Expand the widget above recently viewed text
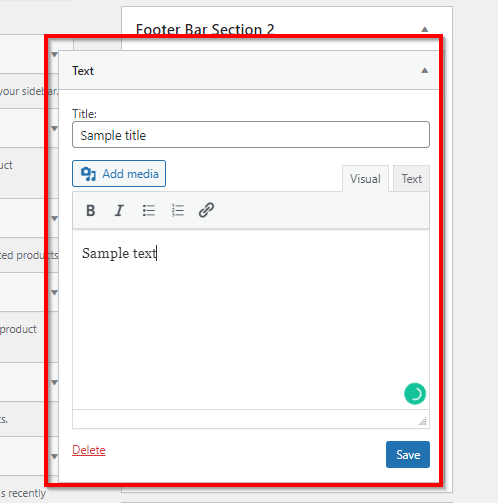 (x=54, y=456)
